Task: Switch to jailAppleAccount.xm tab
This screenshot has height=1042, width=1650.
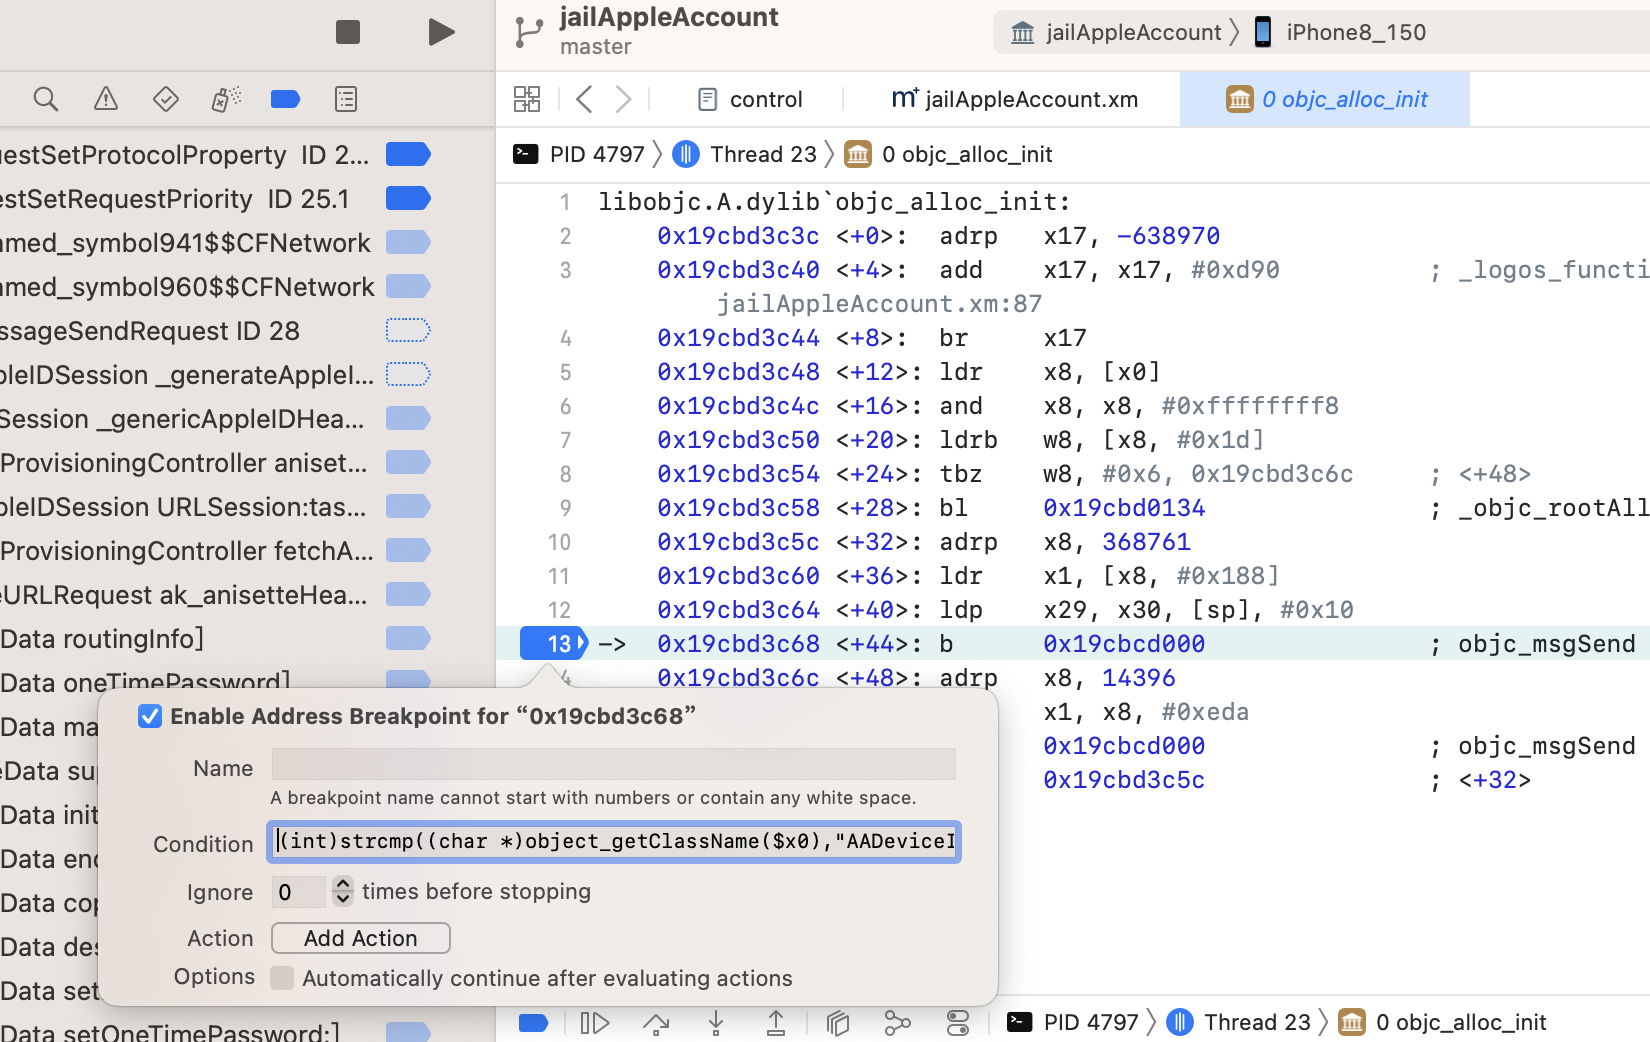Action: 1015,99
